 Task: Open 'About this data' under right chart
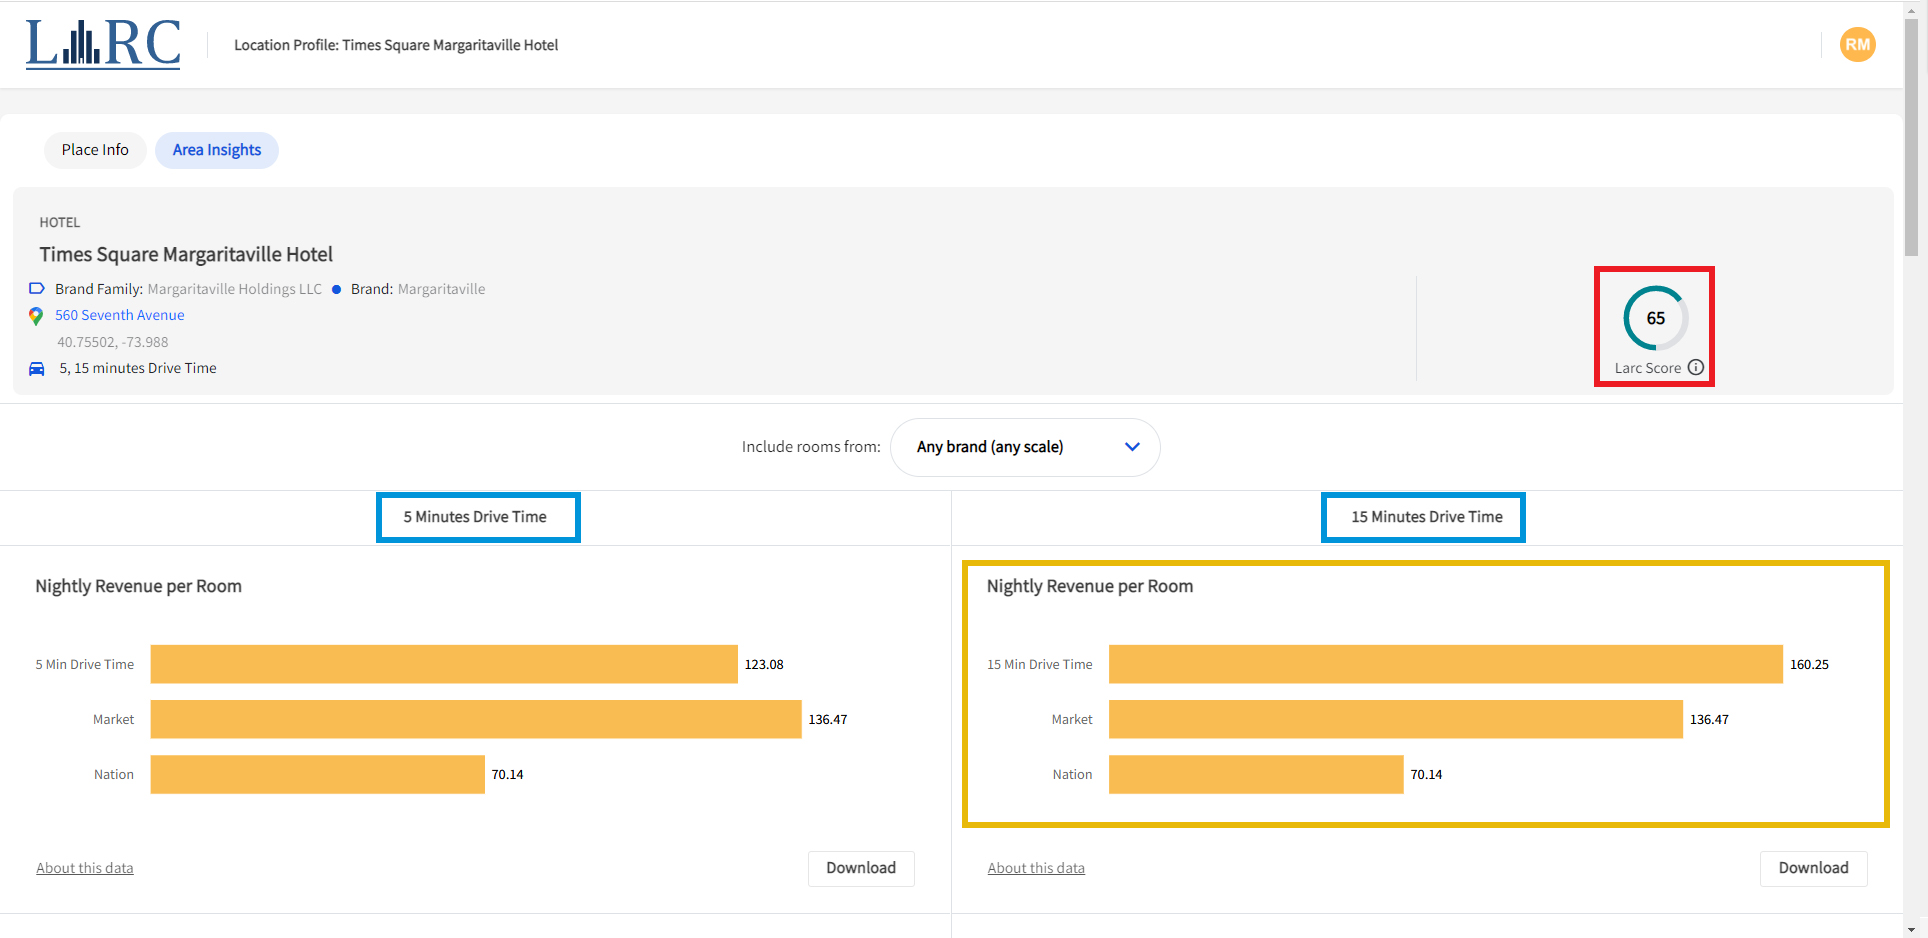click(x=1036, y=868)
